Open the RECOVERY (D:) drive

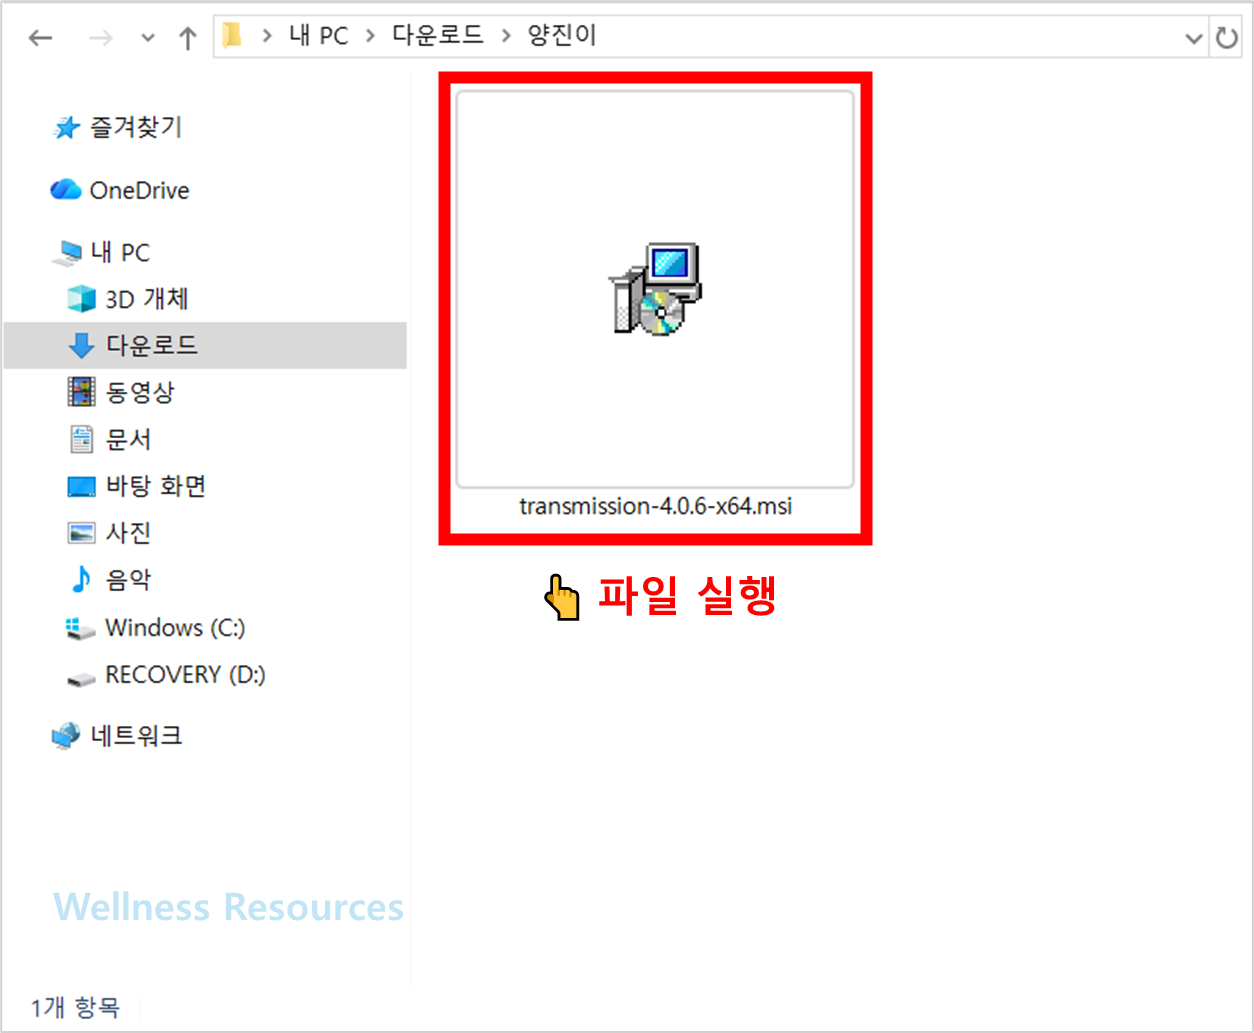pos(185,675)
